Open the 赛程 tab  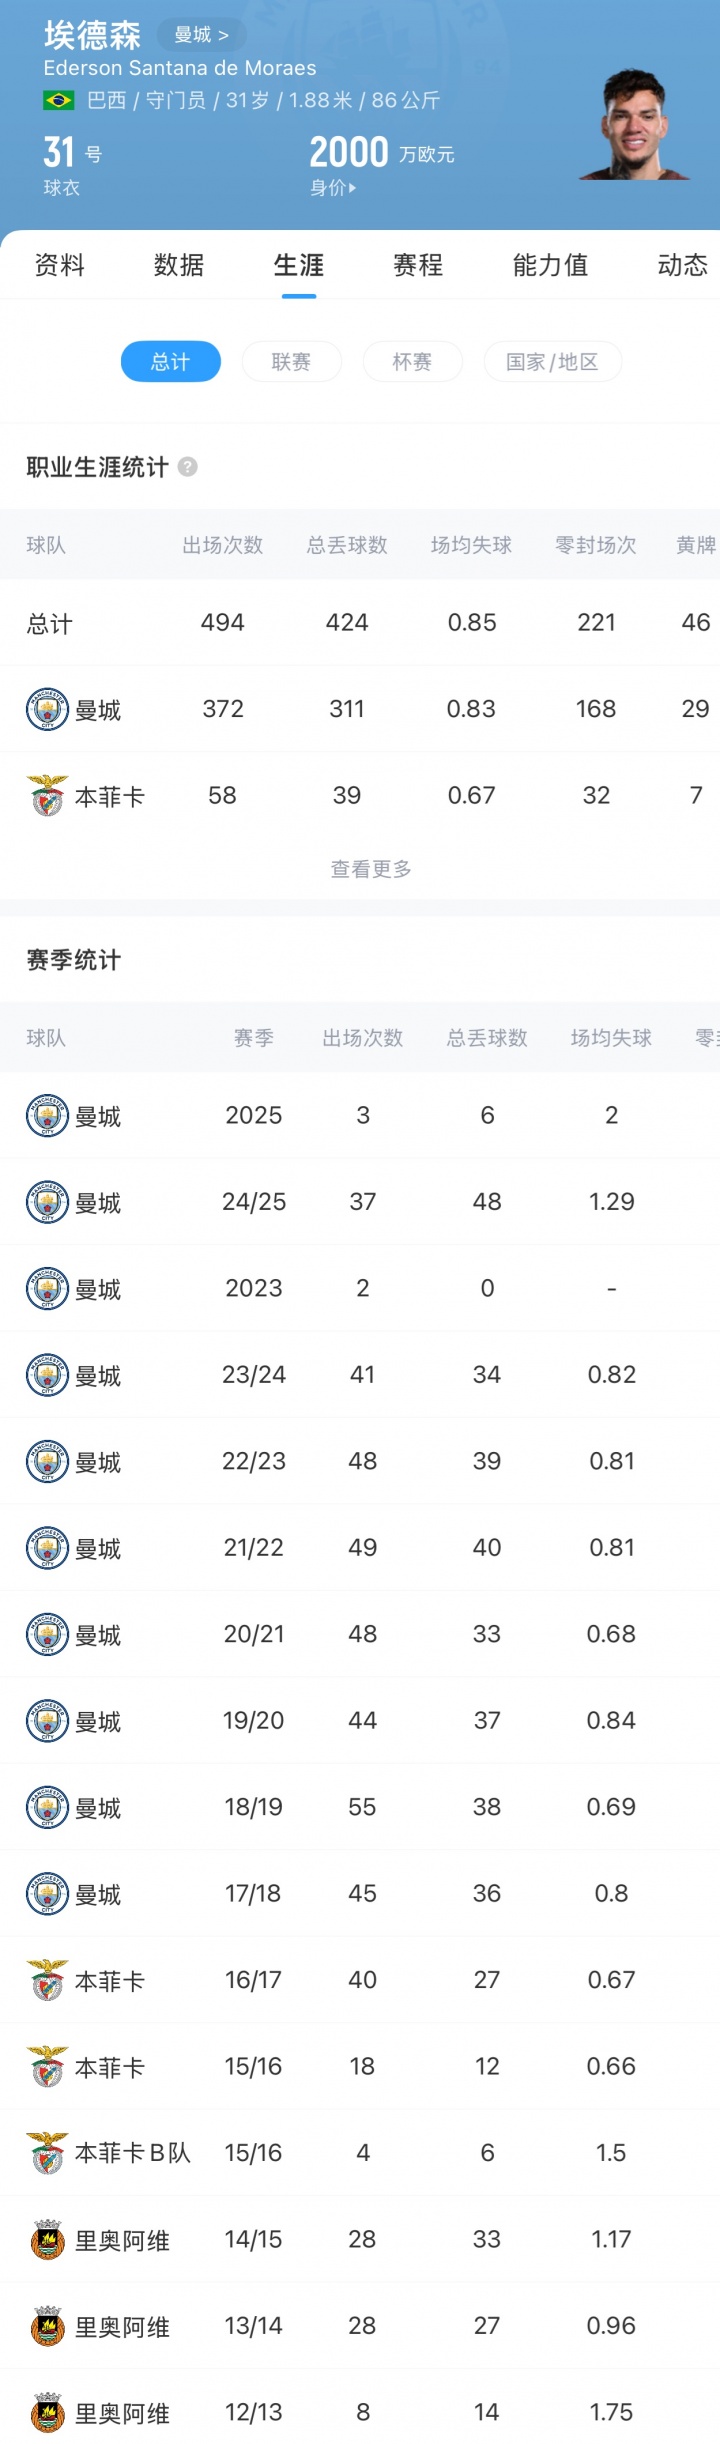(x=418, y=265)
